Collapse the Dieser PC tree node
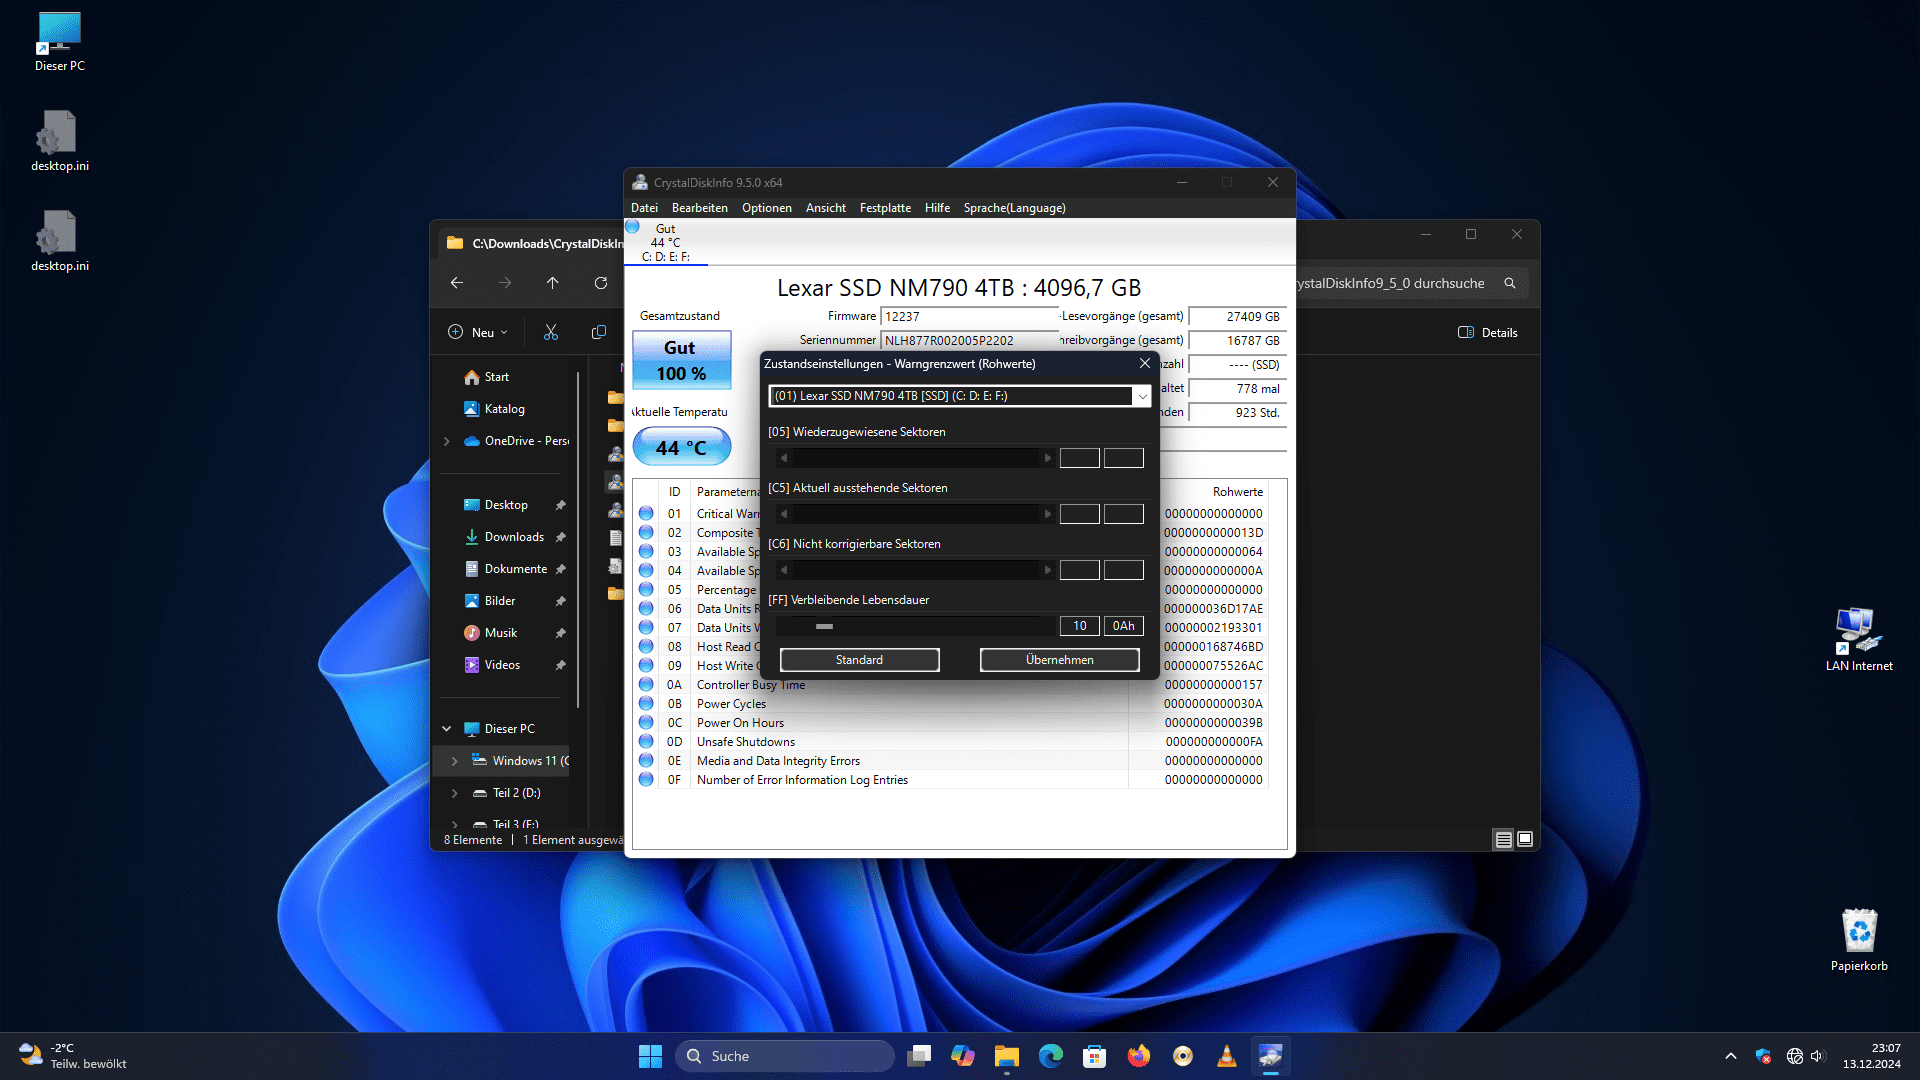1920x1080 pixels. tap(447, 729)
